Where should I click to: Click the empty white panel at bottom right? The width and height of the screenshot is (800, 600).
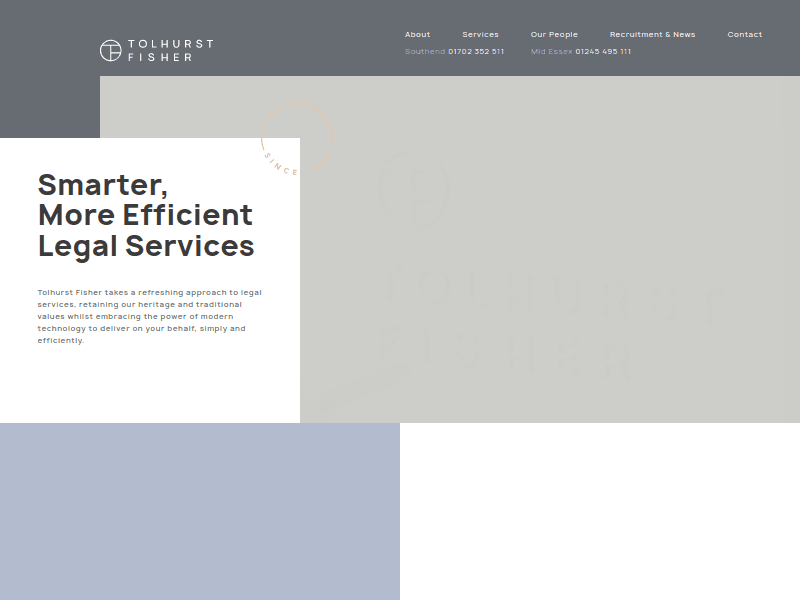tap(600, 510)
